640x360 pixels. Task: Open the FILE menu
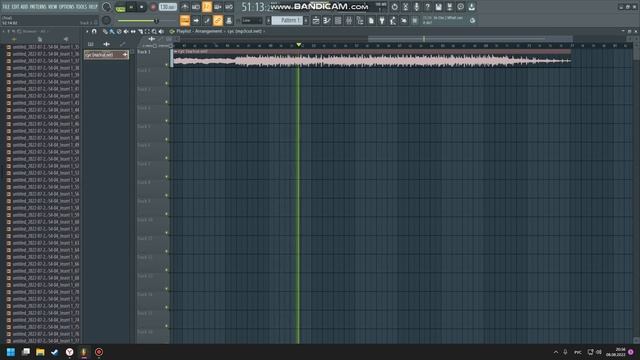click(x=6, y=7)
